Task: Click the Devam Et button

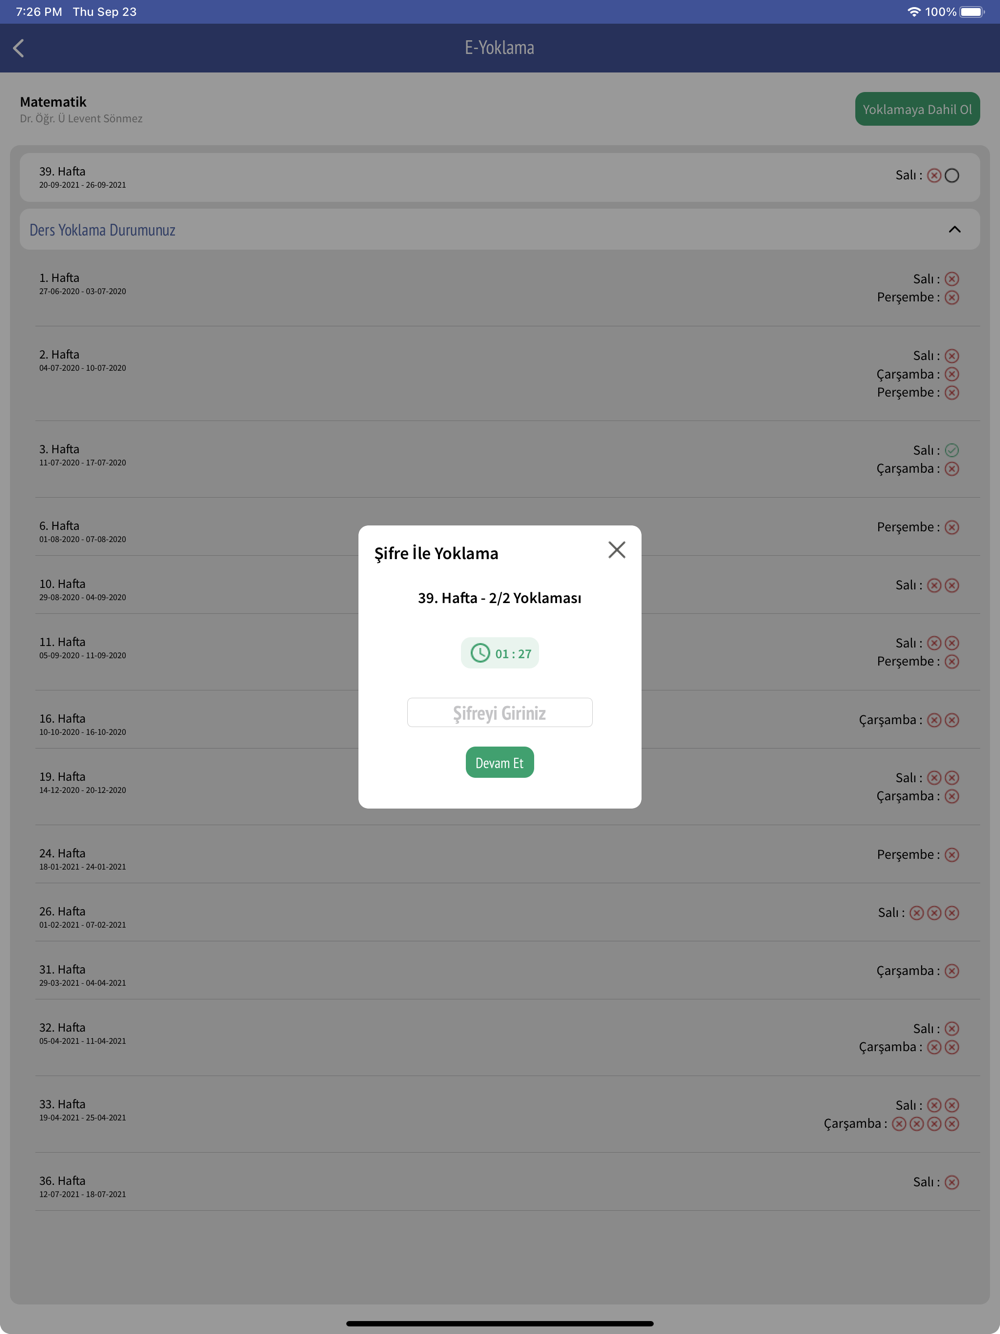Action: [500, 763]
